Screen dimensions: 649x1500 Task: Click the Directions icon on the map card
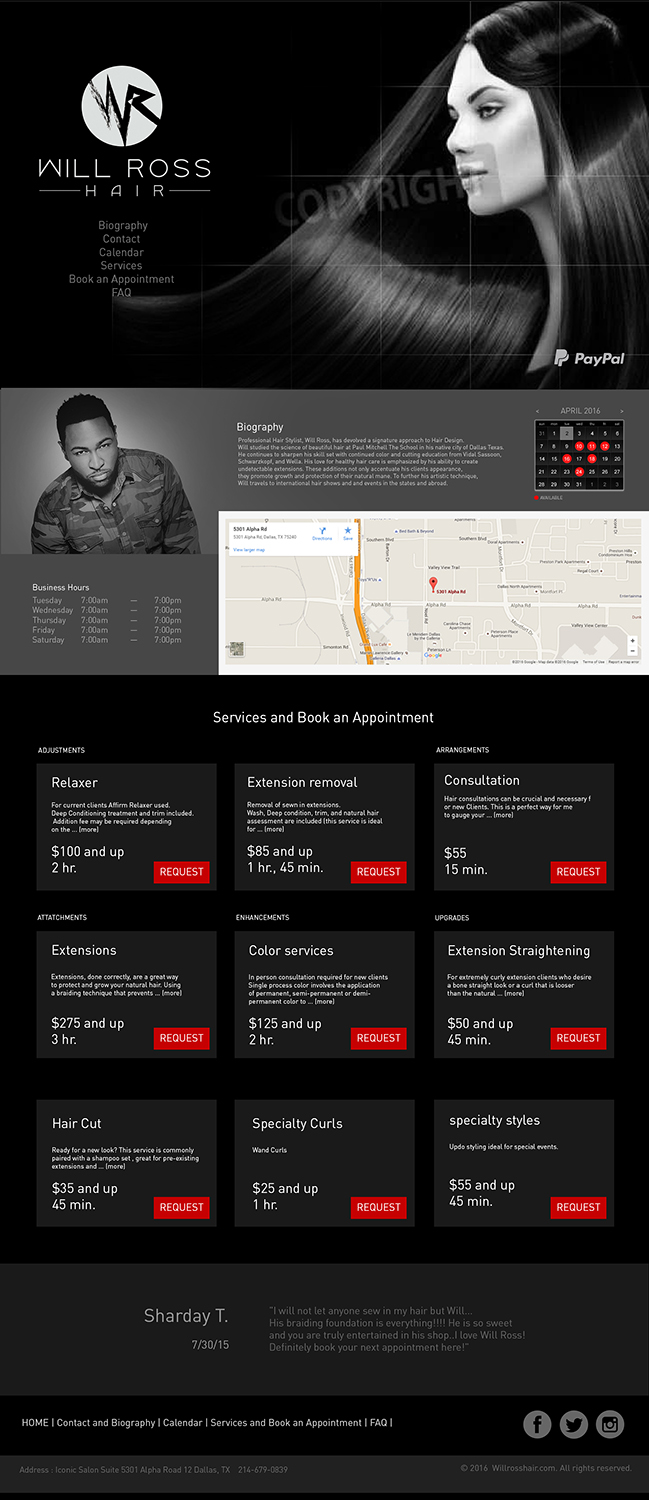coord(322,533)
